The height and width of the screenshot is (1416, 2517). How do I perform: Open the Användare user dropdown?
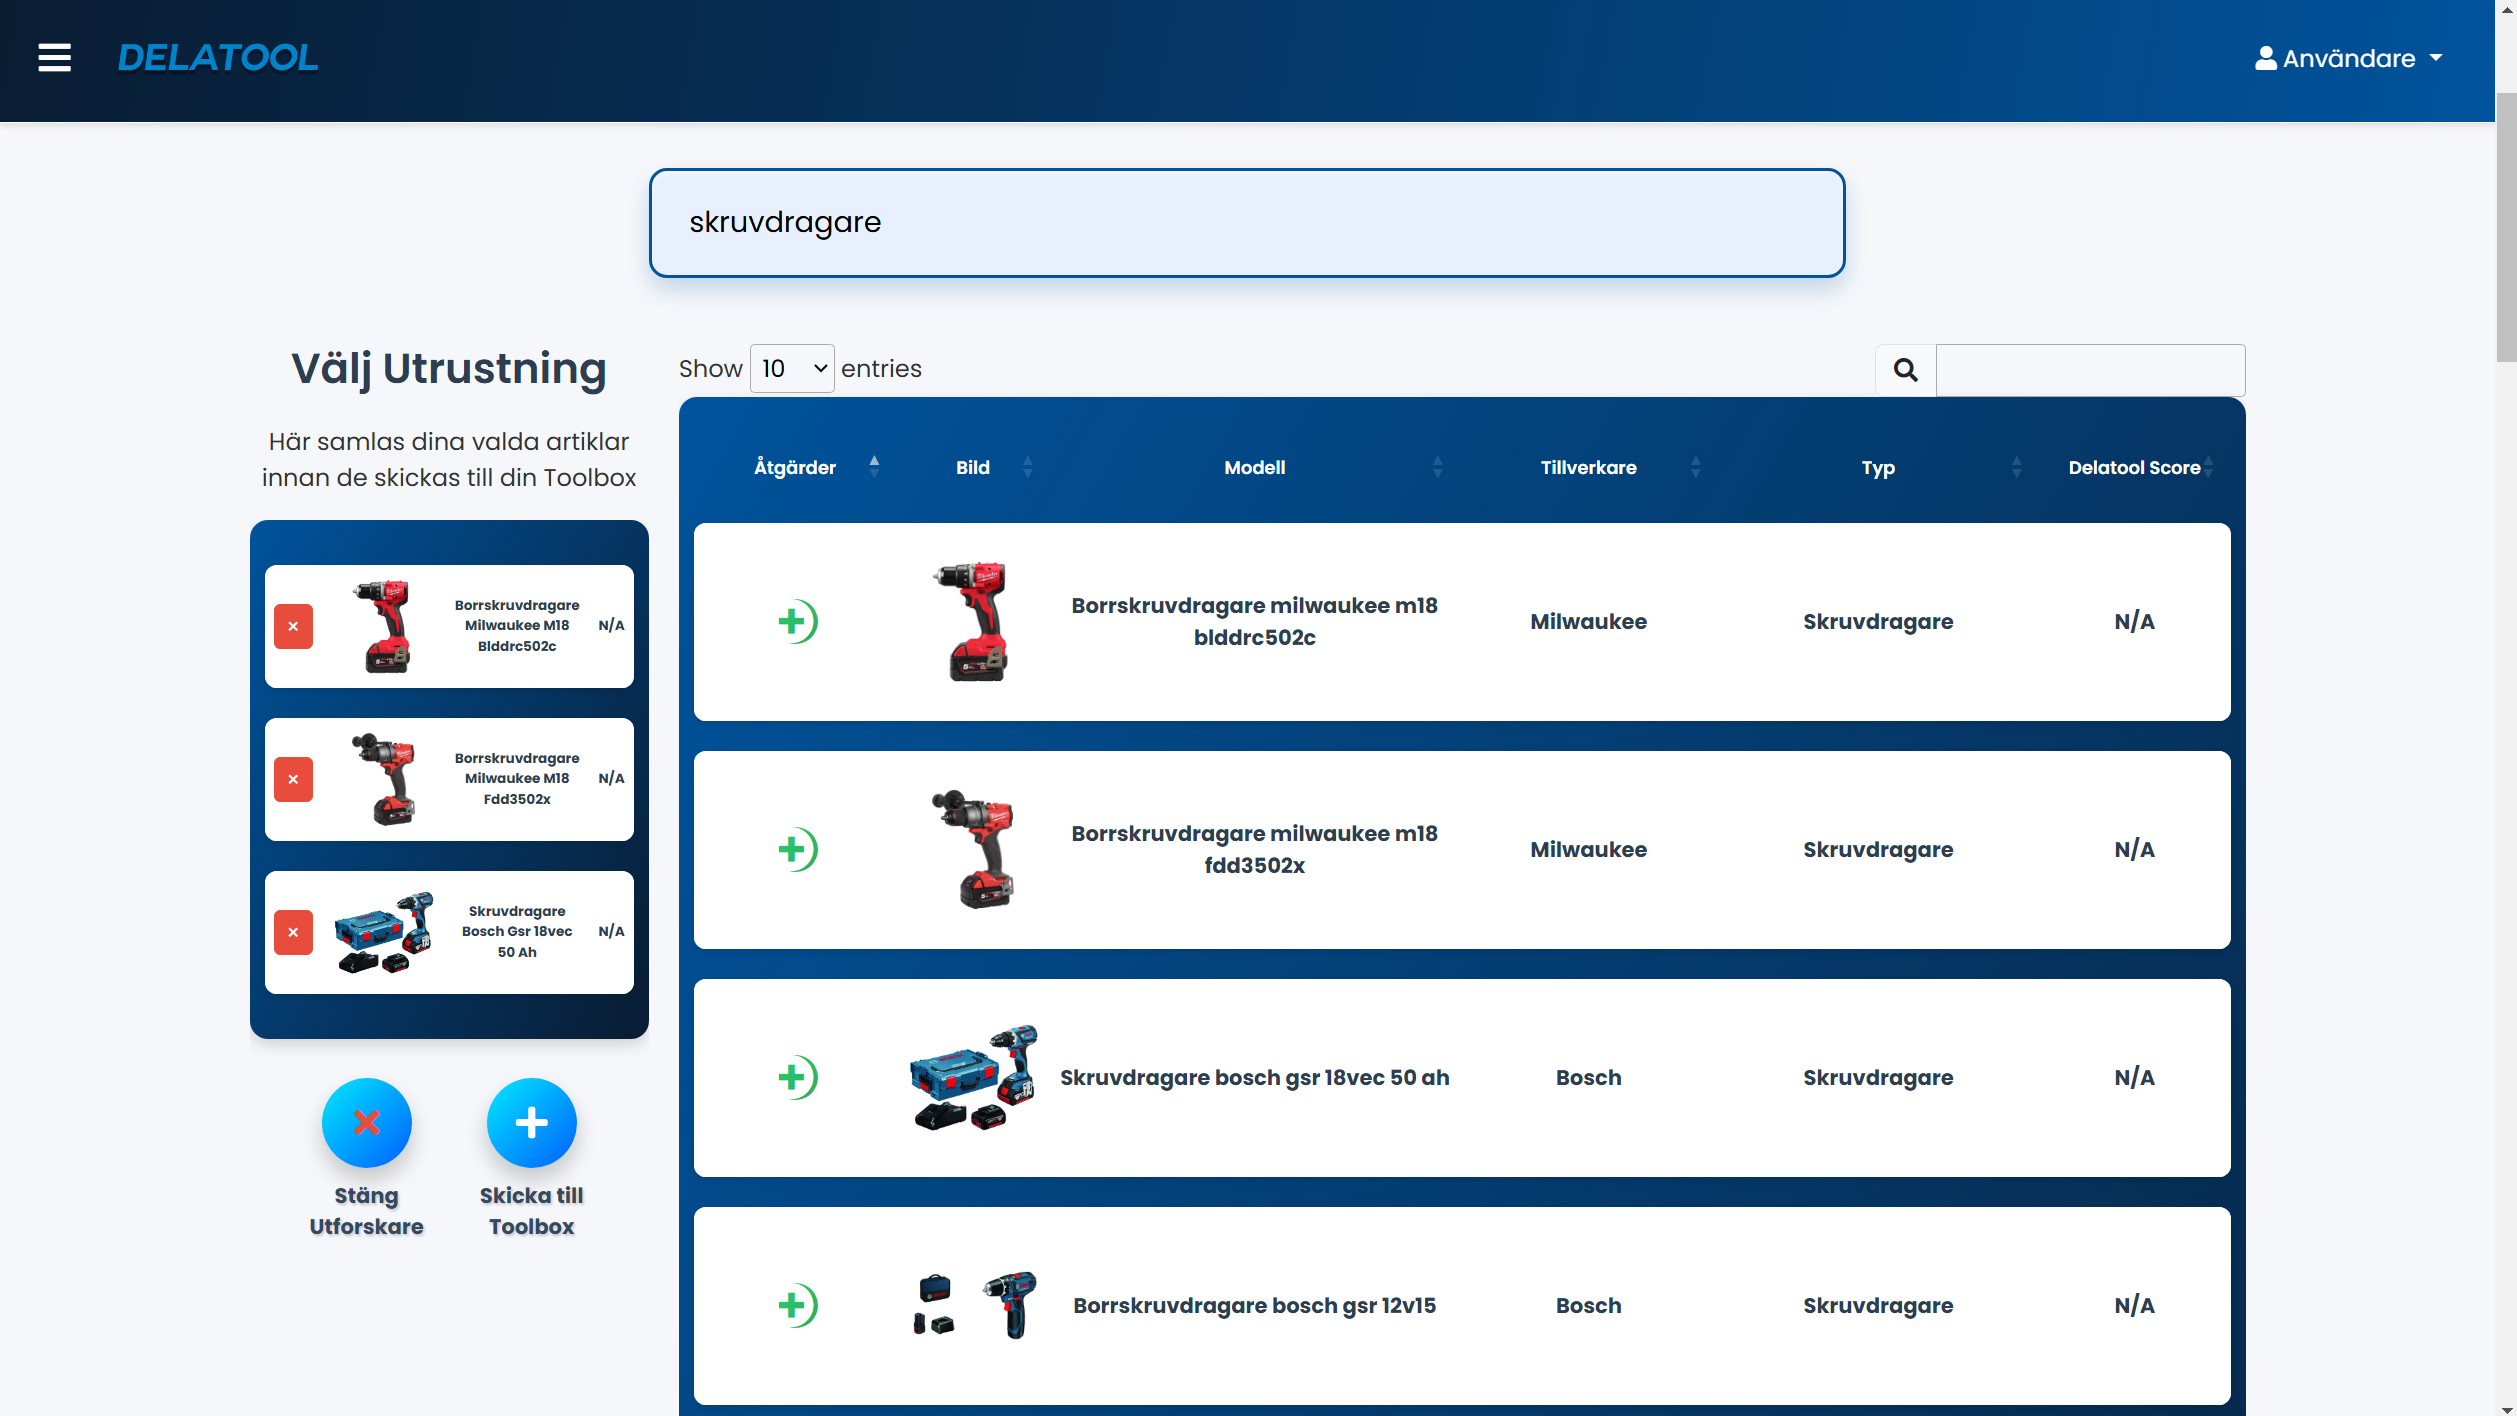[2349, 58]
